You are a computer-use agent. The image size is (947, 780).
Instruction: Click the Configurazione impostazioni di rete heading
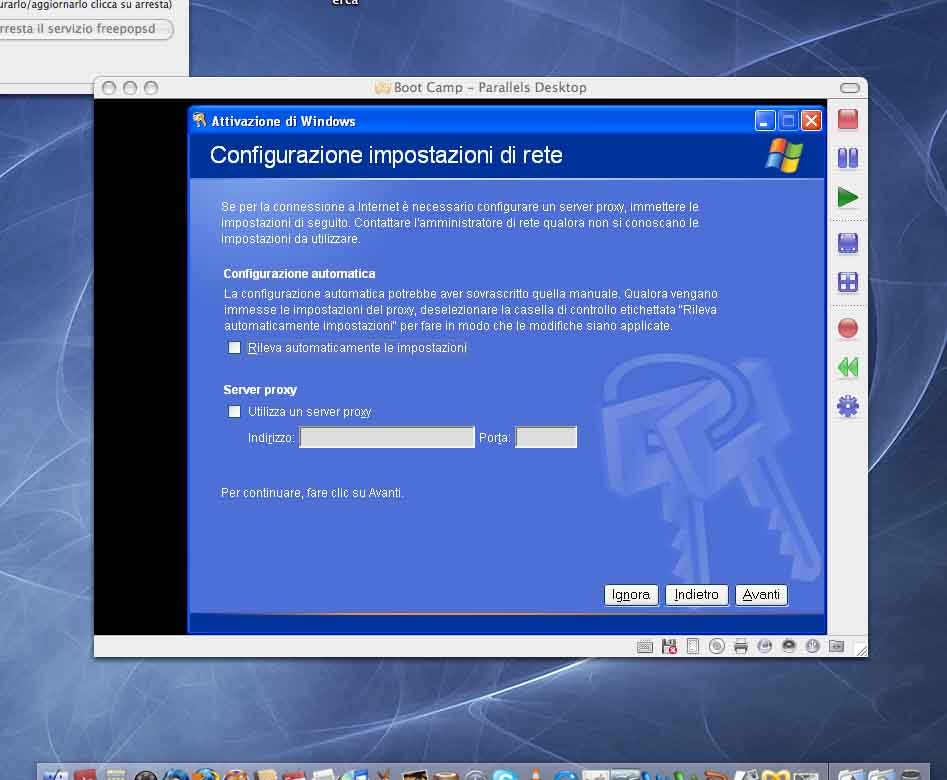386,155
